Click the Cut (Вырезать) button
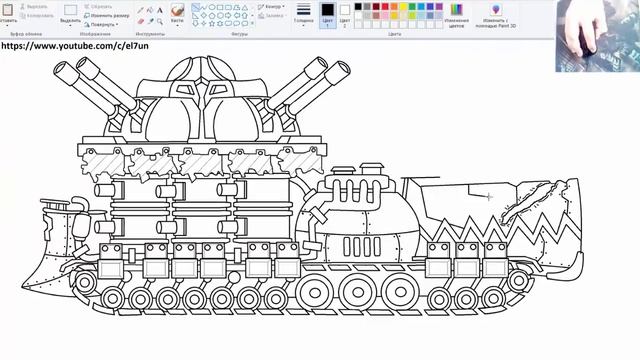640x360 pixels. pos(34,7)
